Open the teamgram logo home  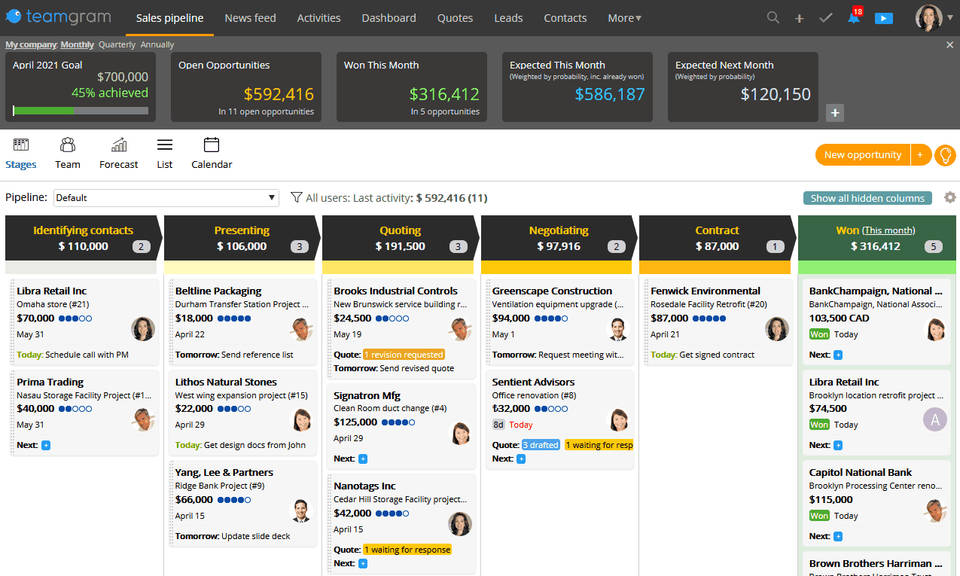[59, 17]
